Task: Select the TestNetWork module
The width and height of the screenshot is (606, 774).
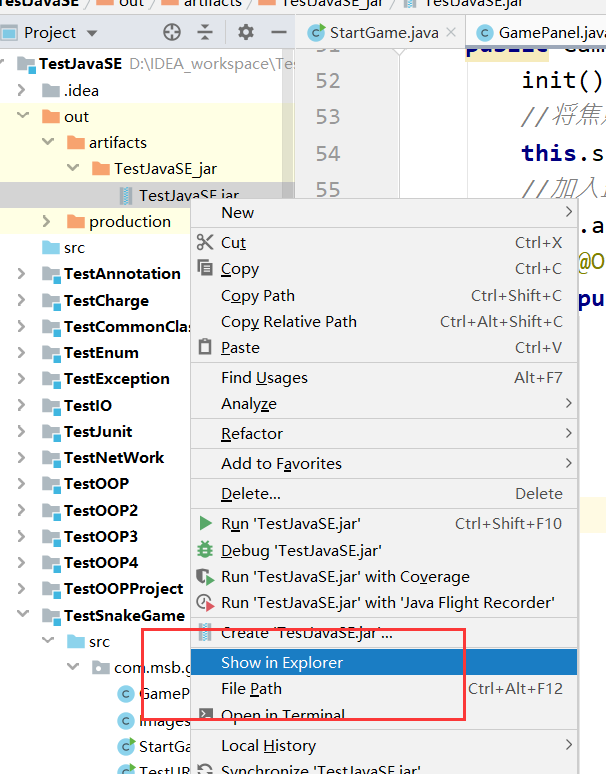Action: coord(114,458)
